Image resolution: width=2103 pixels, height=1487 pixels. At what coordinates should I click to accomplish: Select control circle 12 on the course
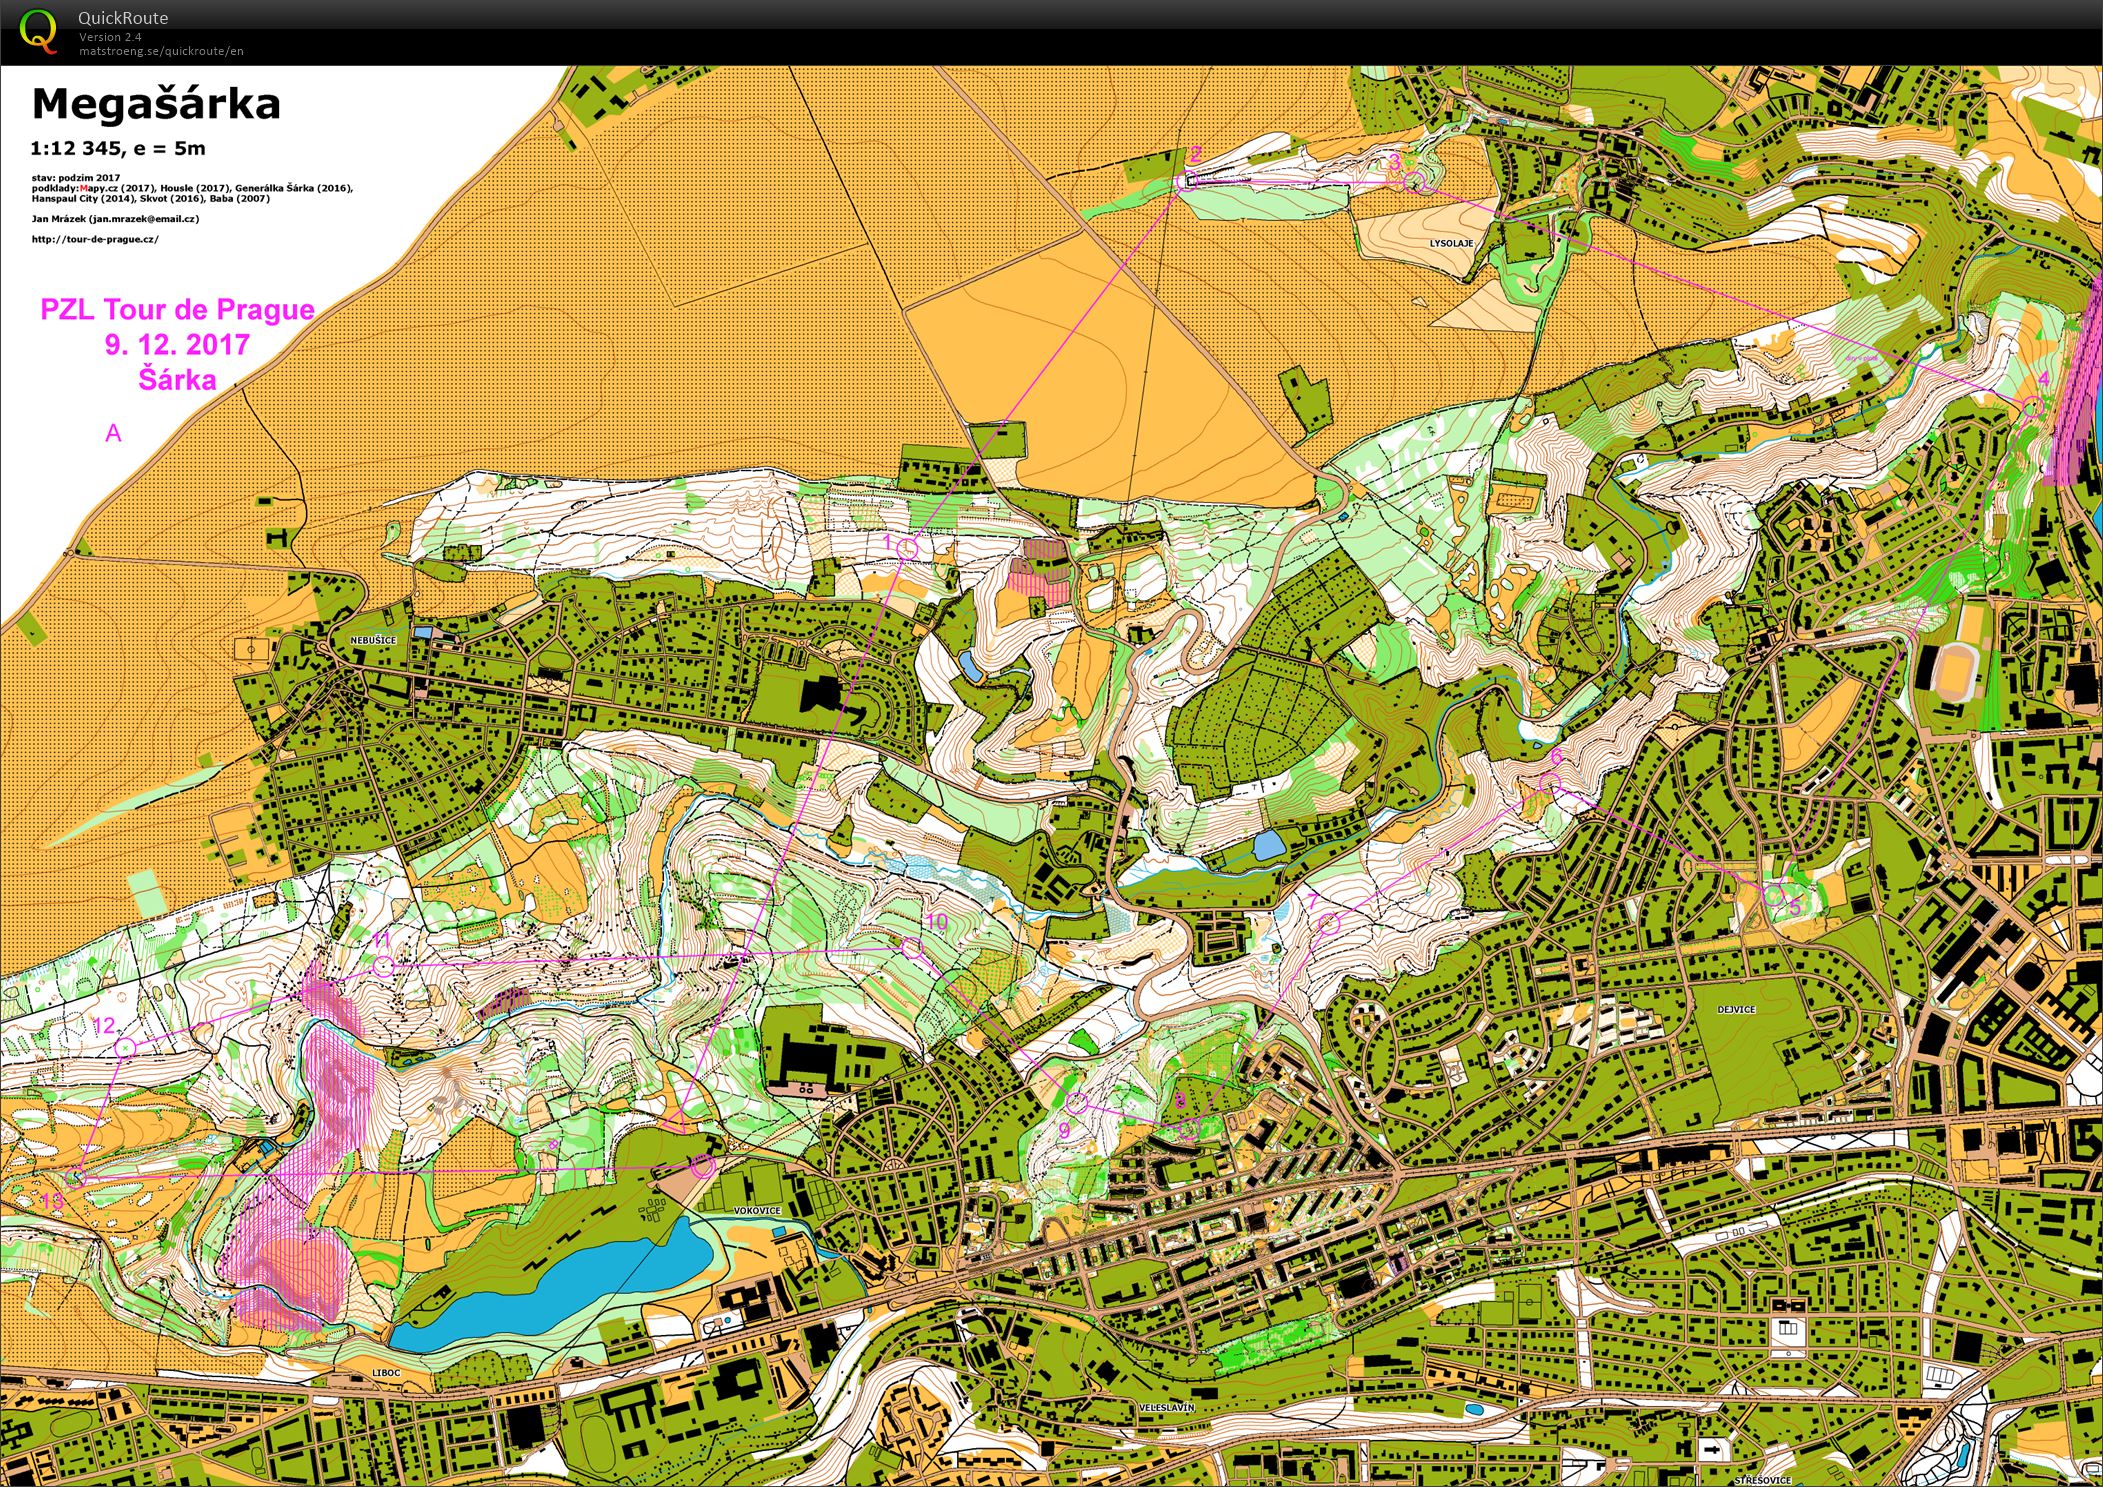pos(125,1047)
